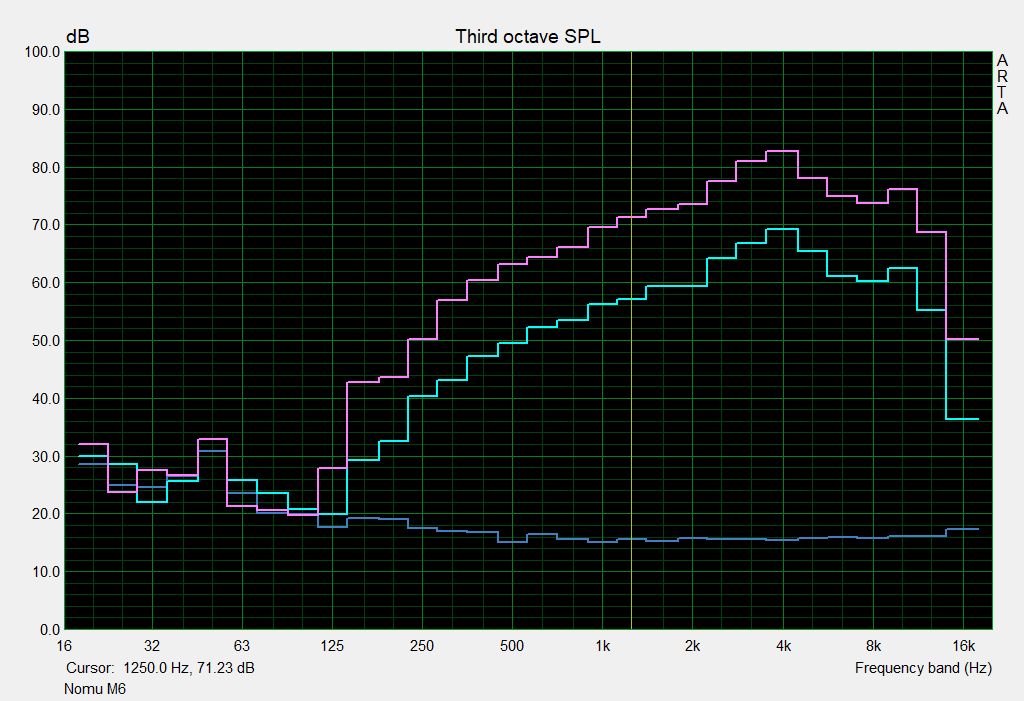
Task: Click the cyan curve's last step near 36 dB
Action: tap(962, 419)
